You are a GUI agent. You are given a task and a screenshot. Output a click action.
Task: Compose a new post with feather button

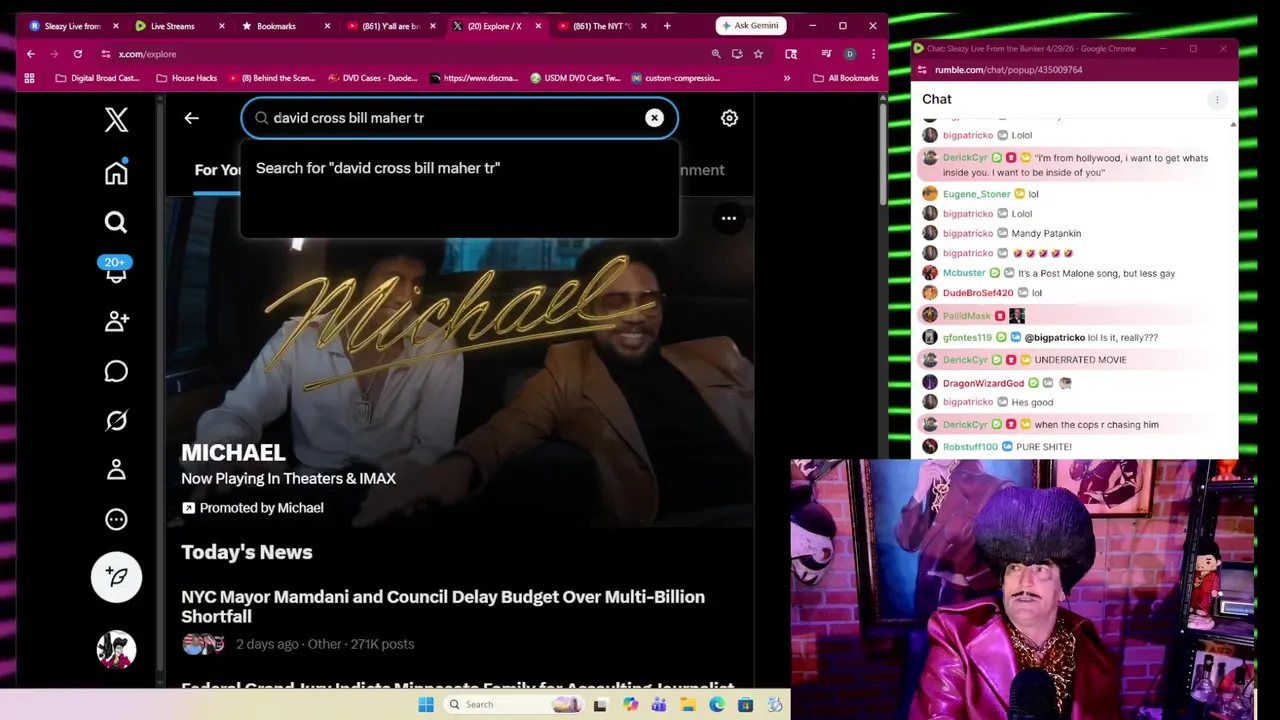pyautogui.click(x=116, y=577)
